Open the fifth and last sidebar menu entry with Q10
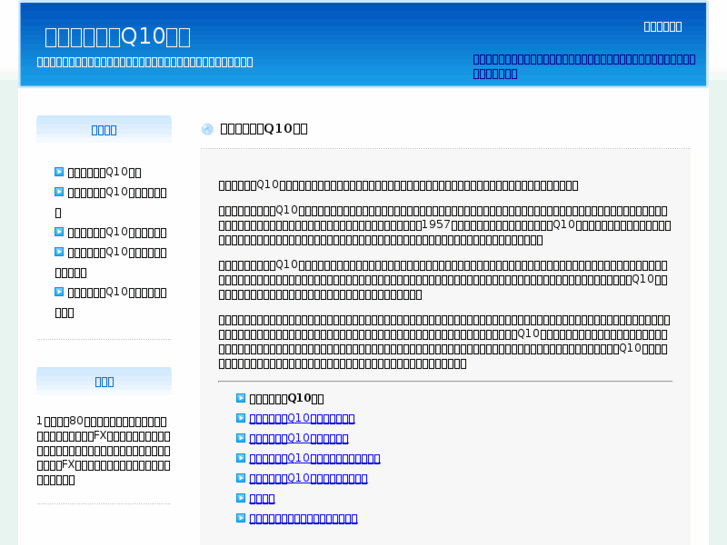727x545 pixels. [111, 302]
